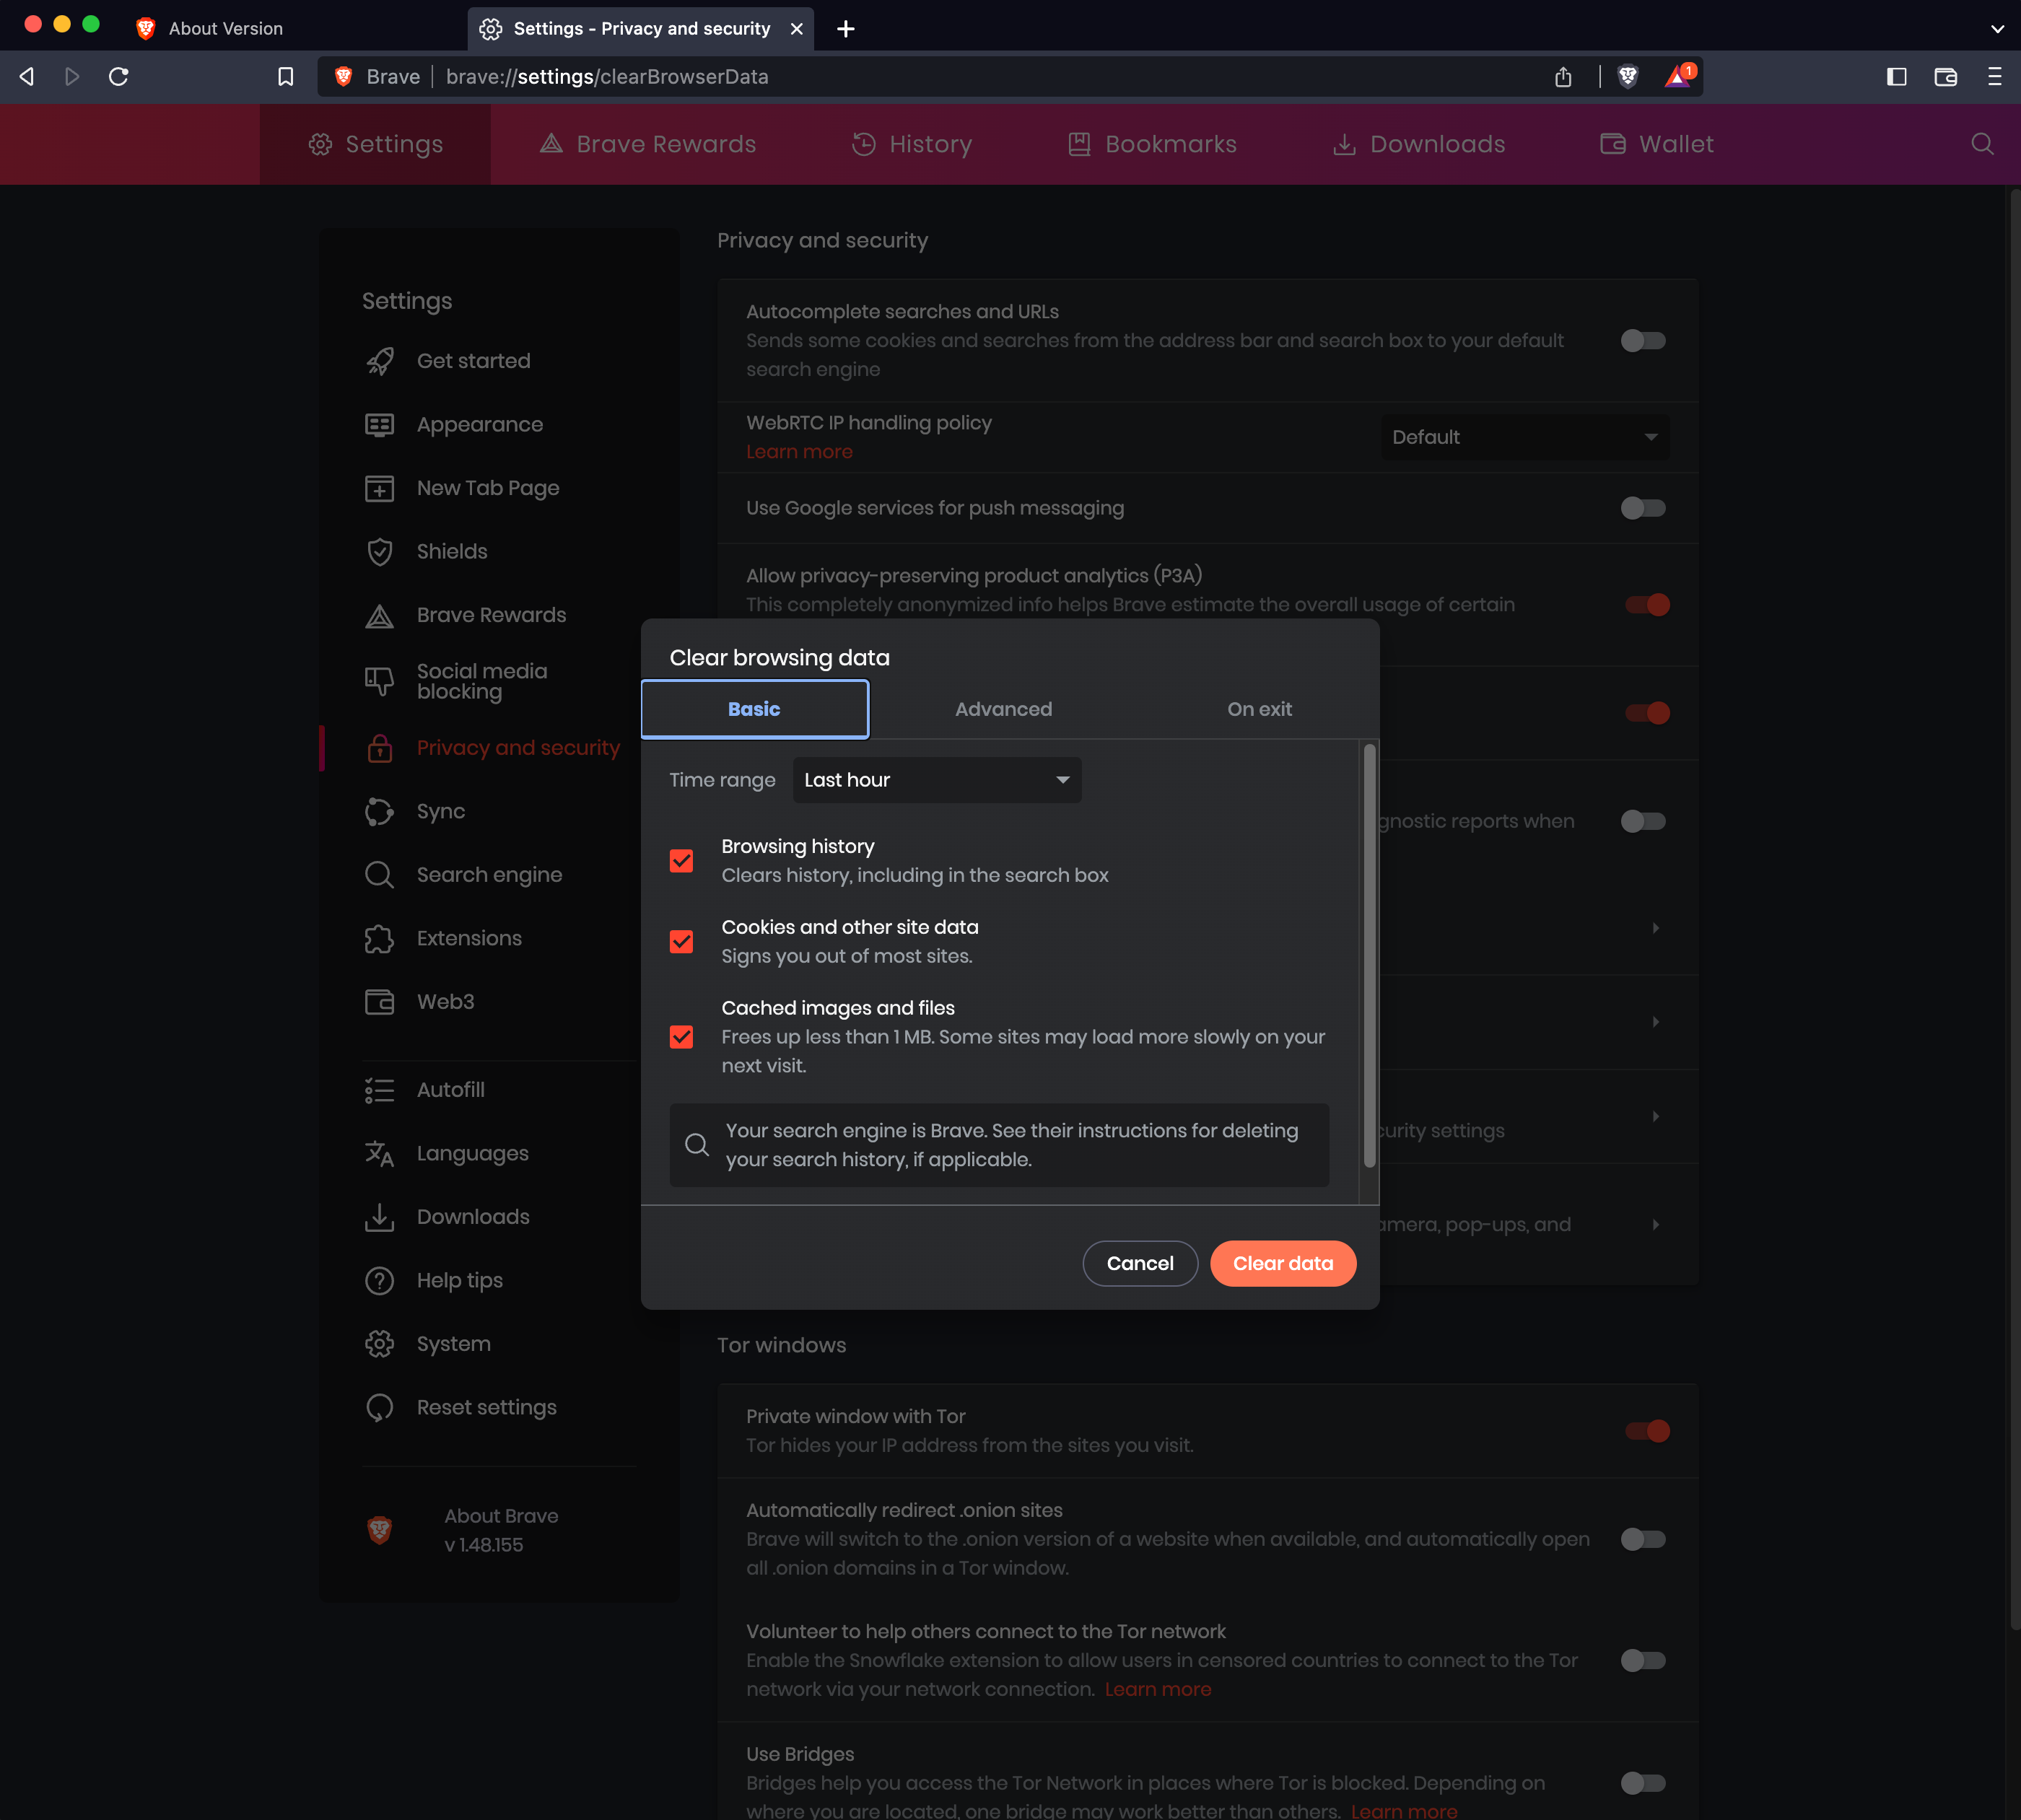Switch to the Advanced tab
The image size is (2021, 1820).
click(1004, 709)
